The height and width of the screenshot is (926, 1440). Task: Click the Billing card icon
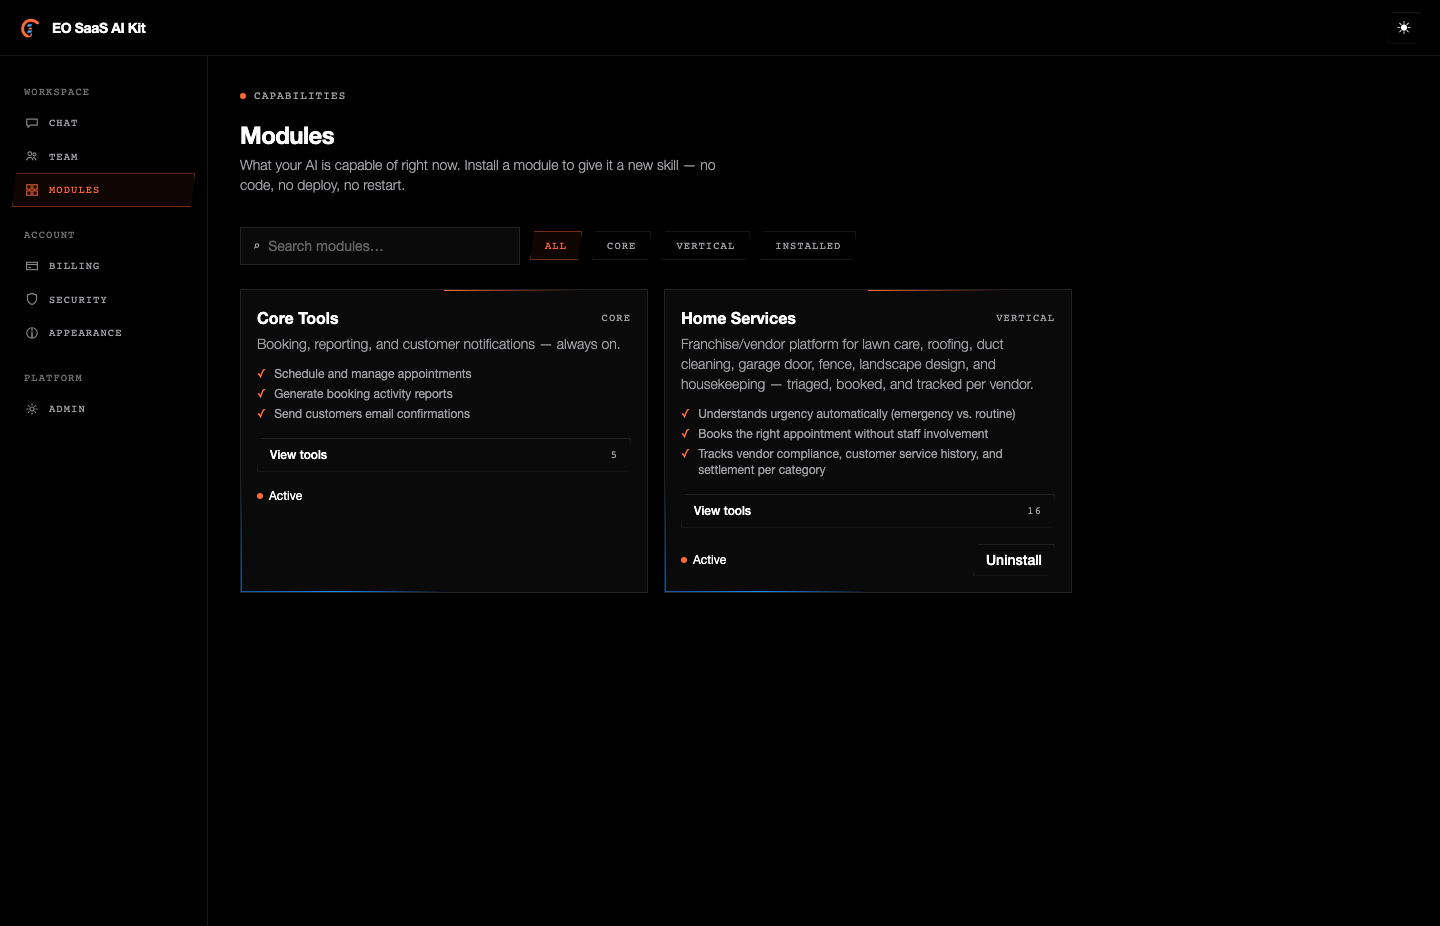pos(32,266)
